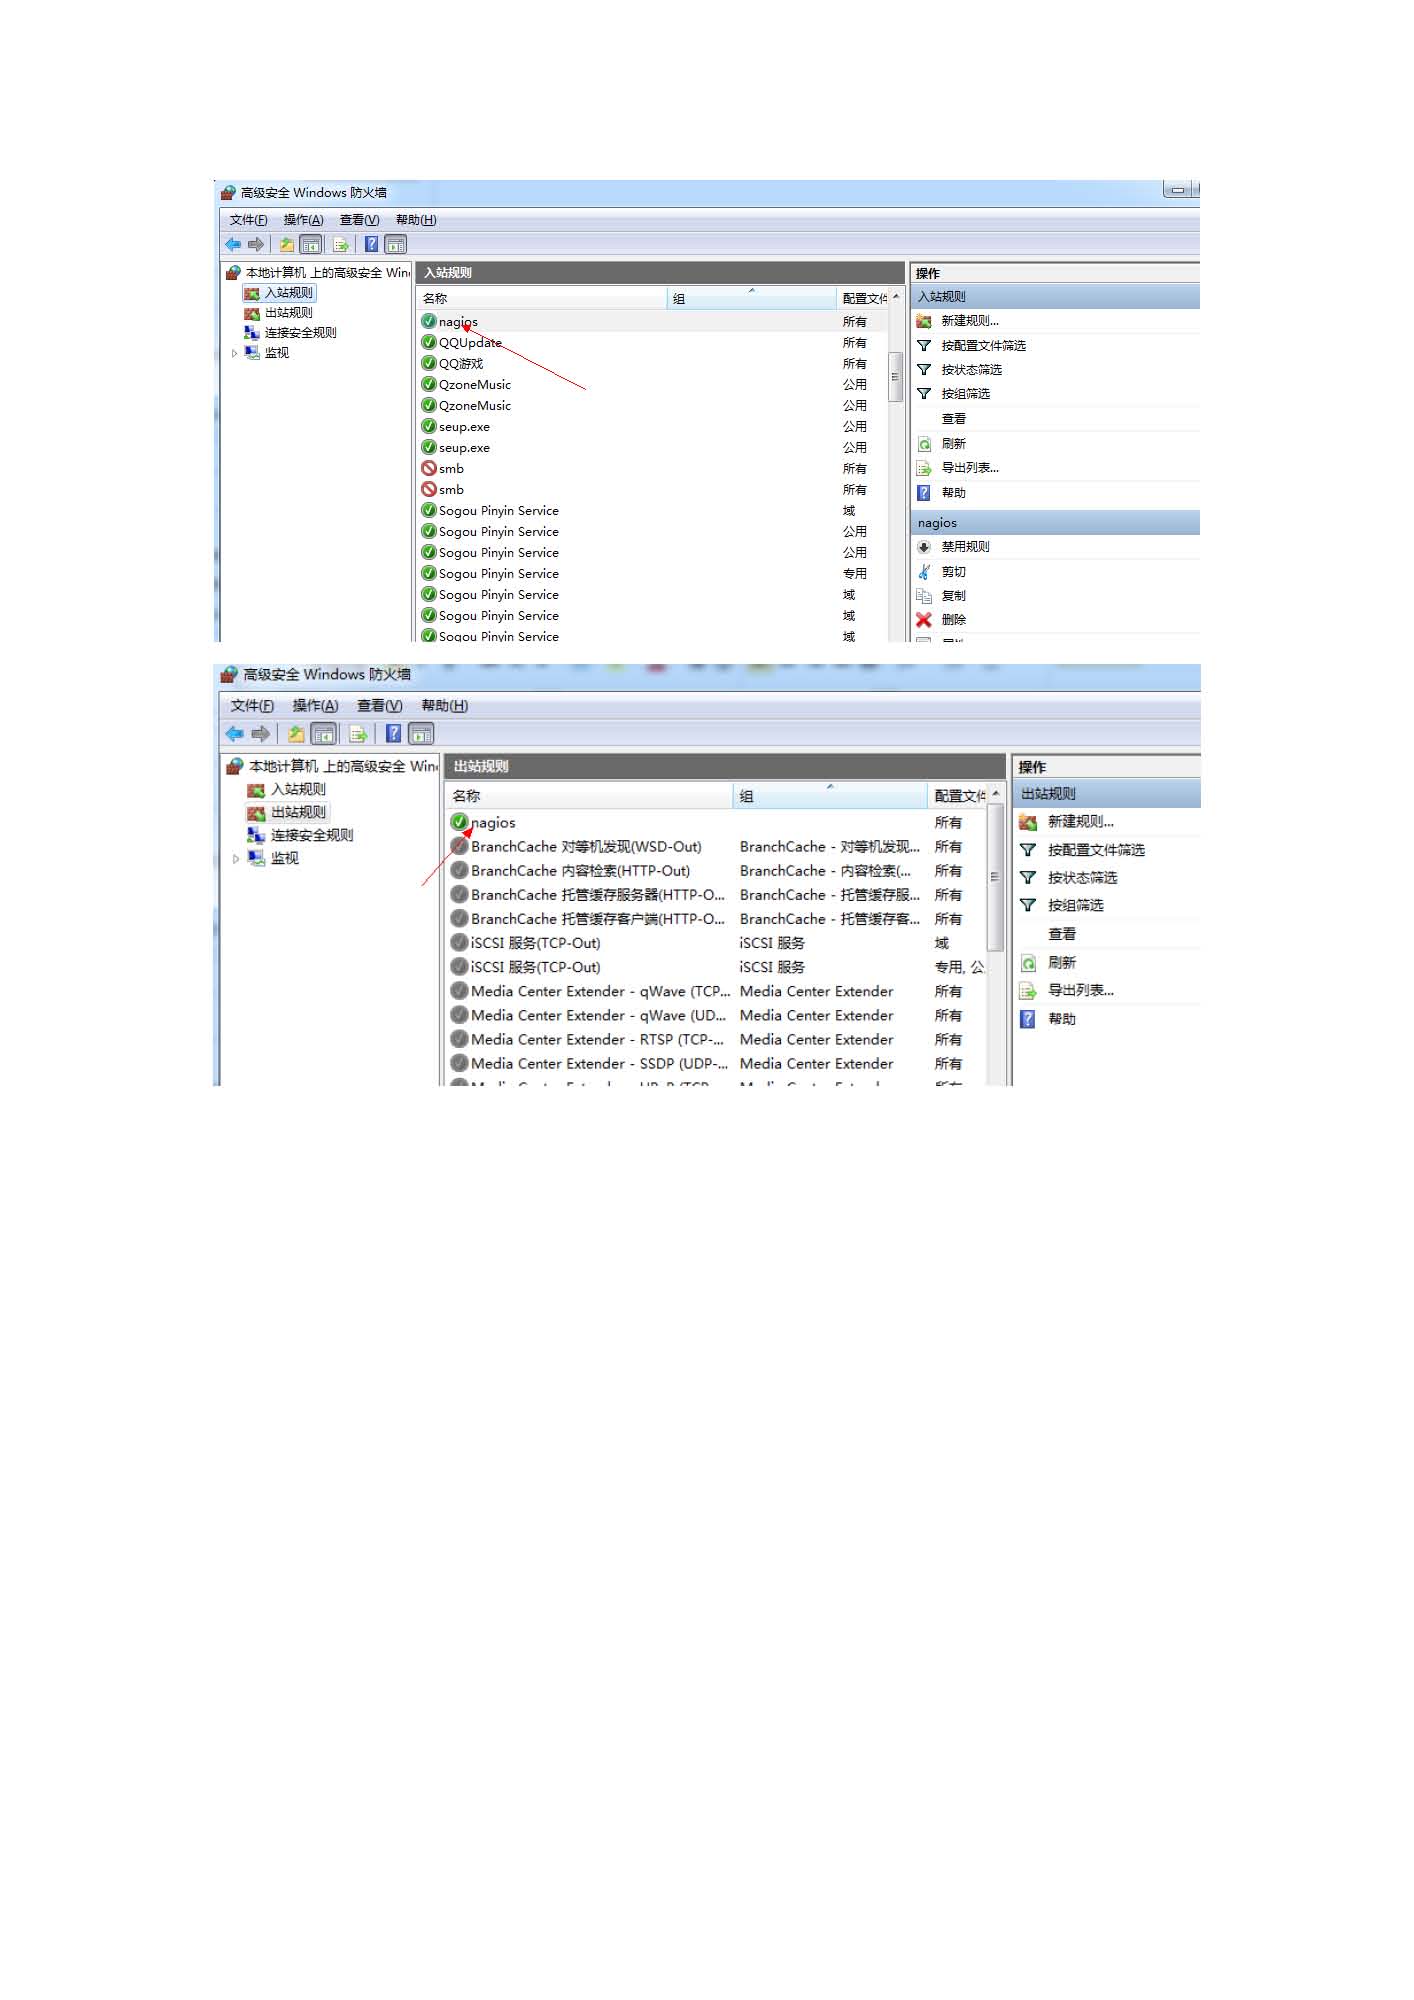Viewport: 1414px width, 2000px height.
Task: Select iSCSI 服务(TCP-Out) rule with 域 profile
Action: (x=716, y=943)
